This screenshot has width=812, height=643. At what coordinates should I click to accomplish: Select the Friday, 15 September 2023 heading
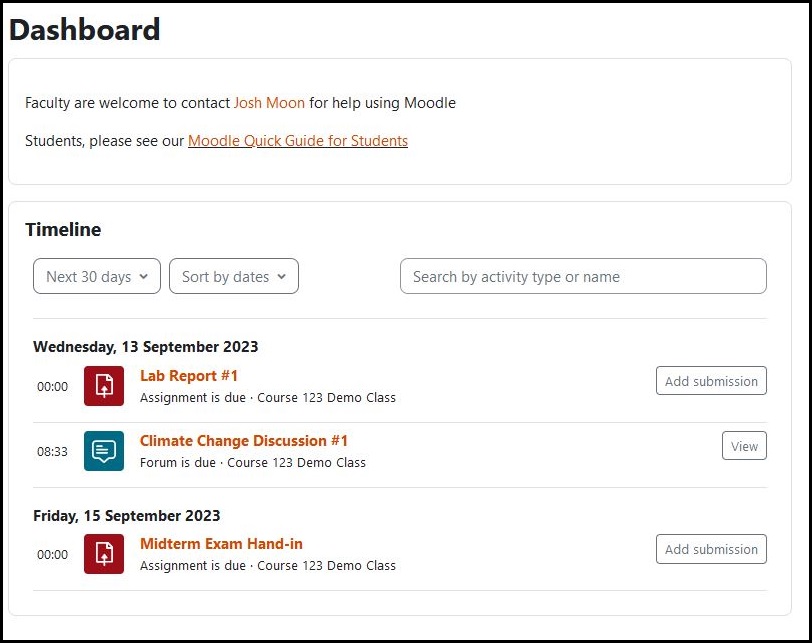pyautogui.click(x=127, y=515)
